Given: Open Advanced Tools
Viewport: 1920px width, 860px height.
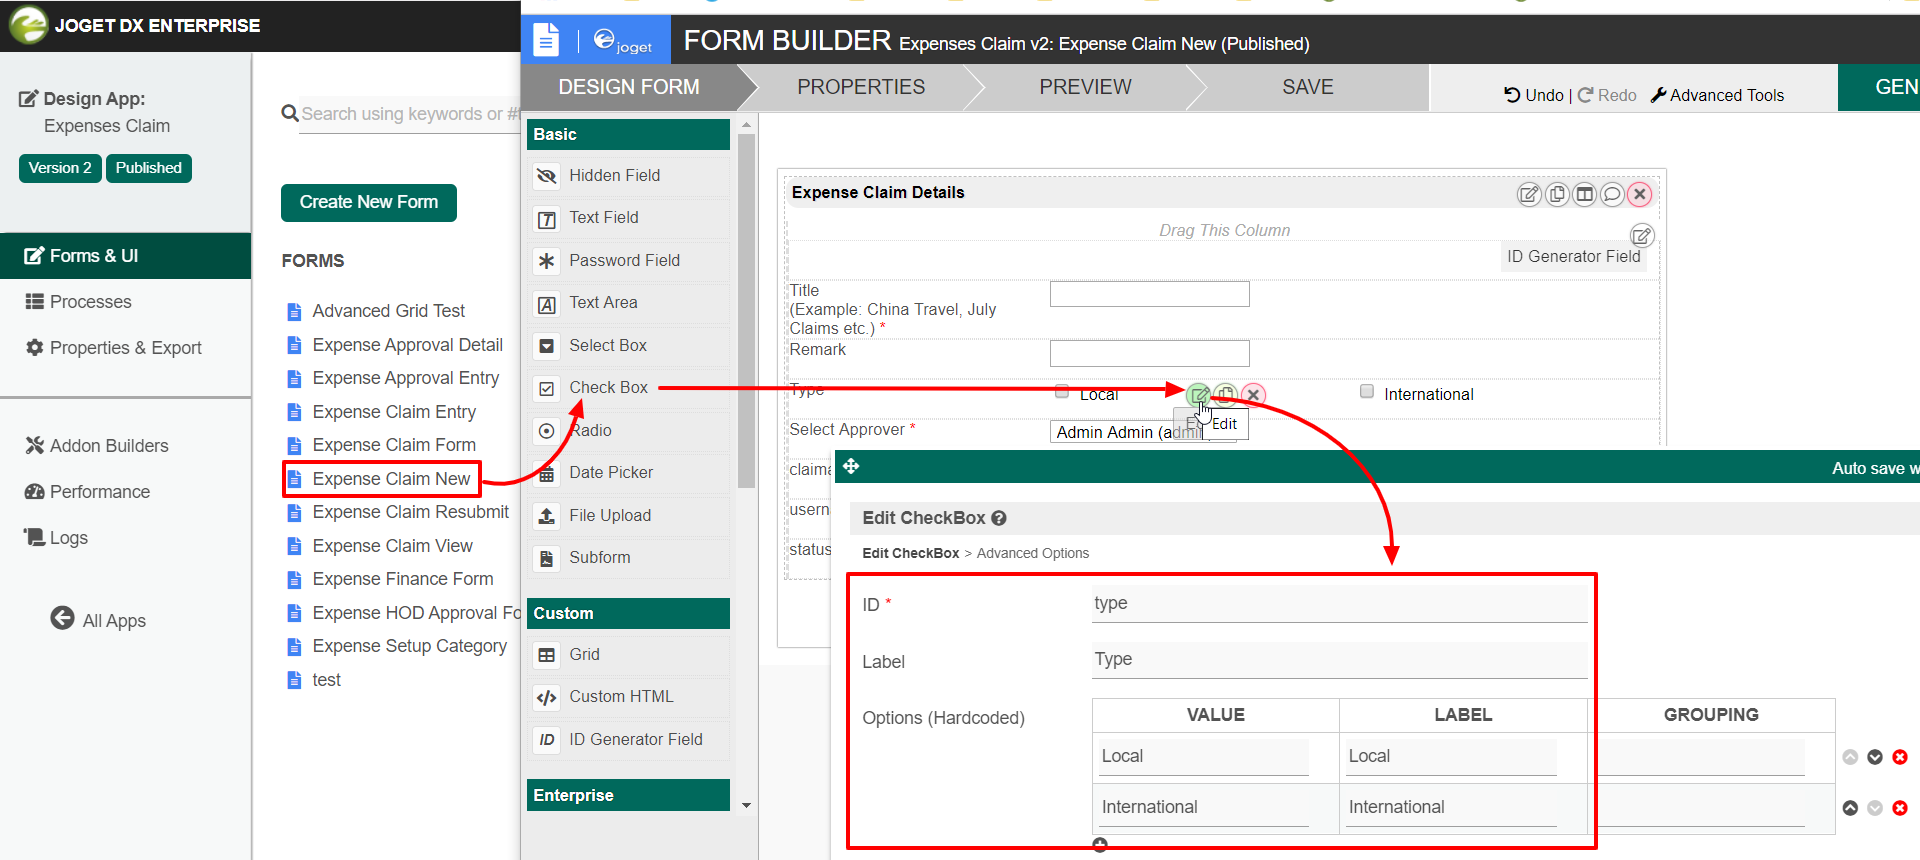Looking at the screenshot, I should 1717,95.
